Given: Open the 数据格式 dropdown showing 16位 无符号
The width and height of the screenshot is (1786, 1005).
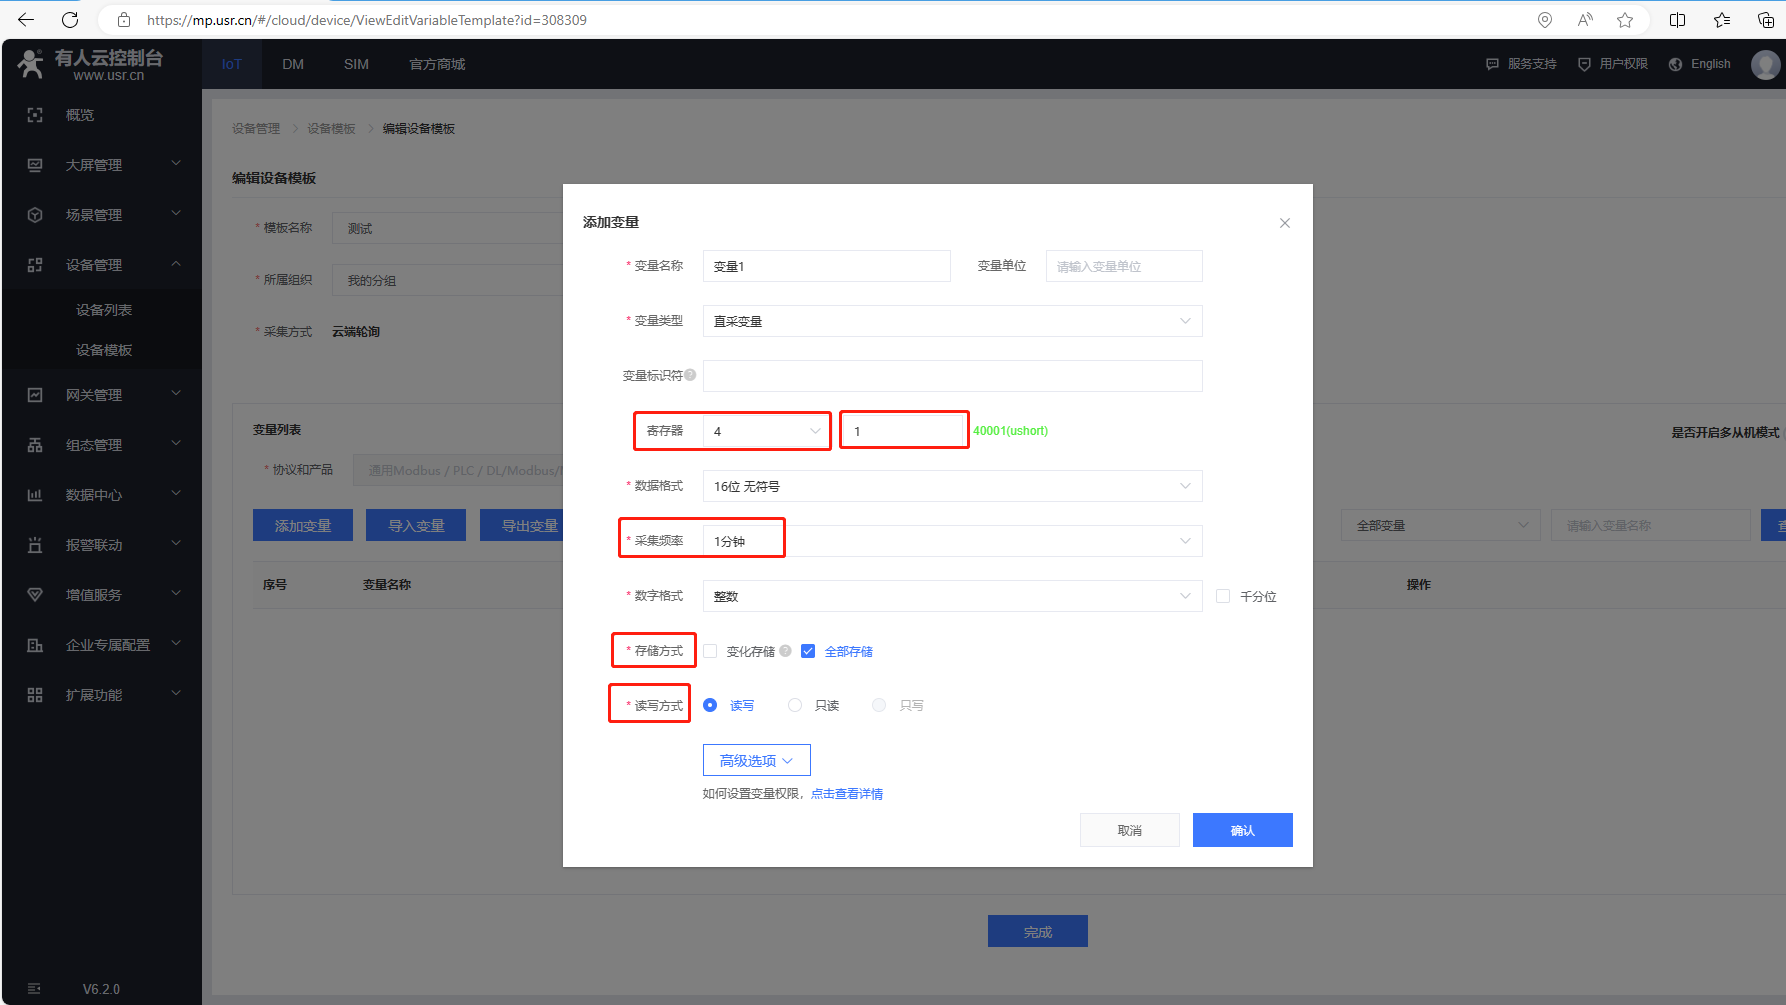Looking at the screenshot, I should [x=952, y=486].
